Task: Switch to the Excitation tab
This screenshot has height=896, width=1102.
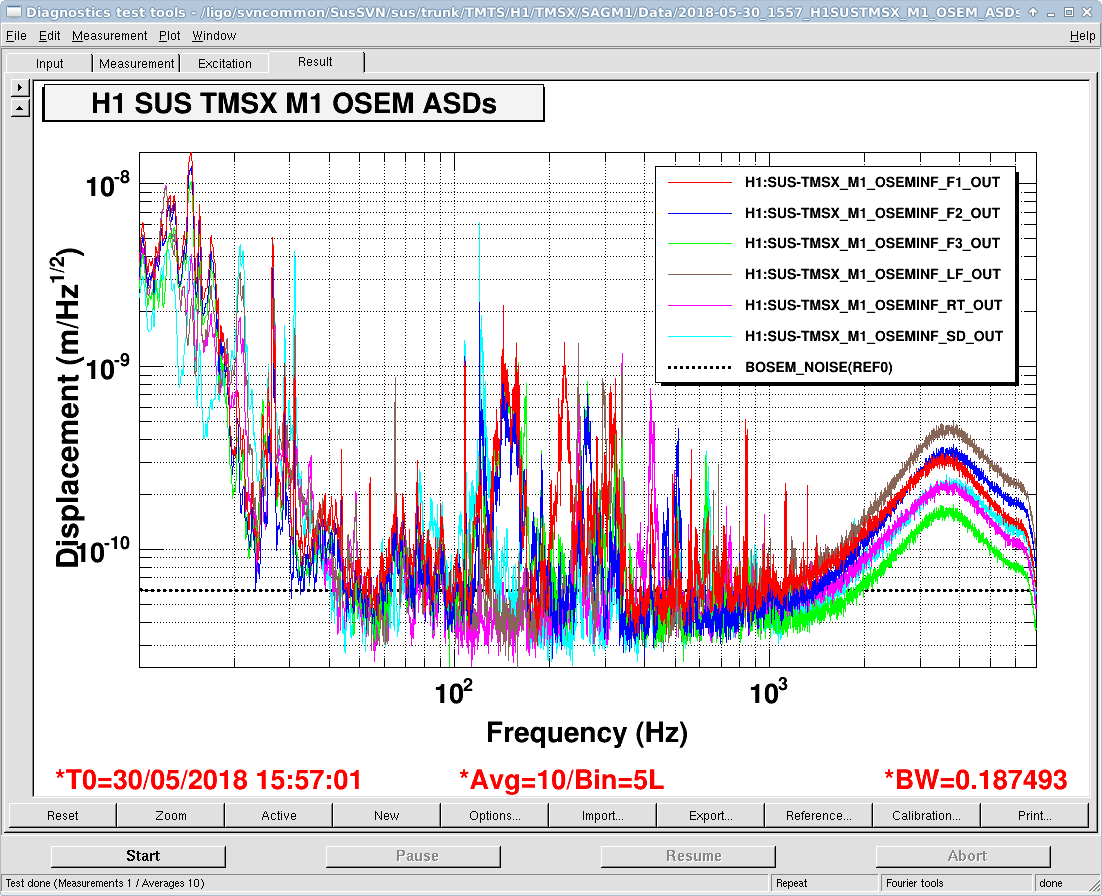Action: pos(225,63)
